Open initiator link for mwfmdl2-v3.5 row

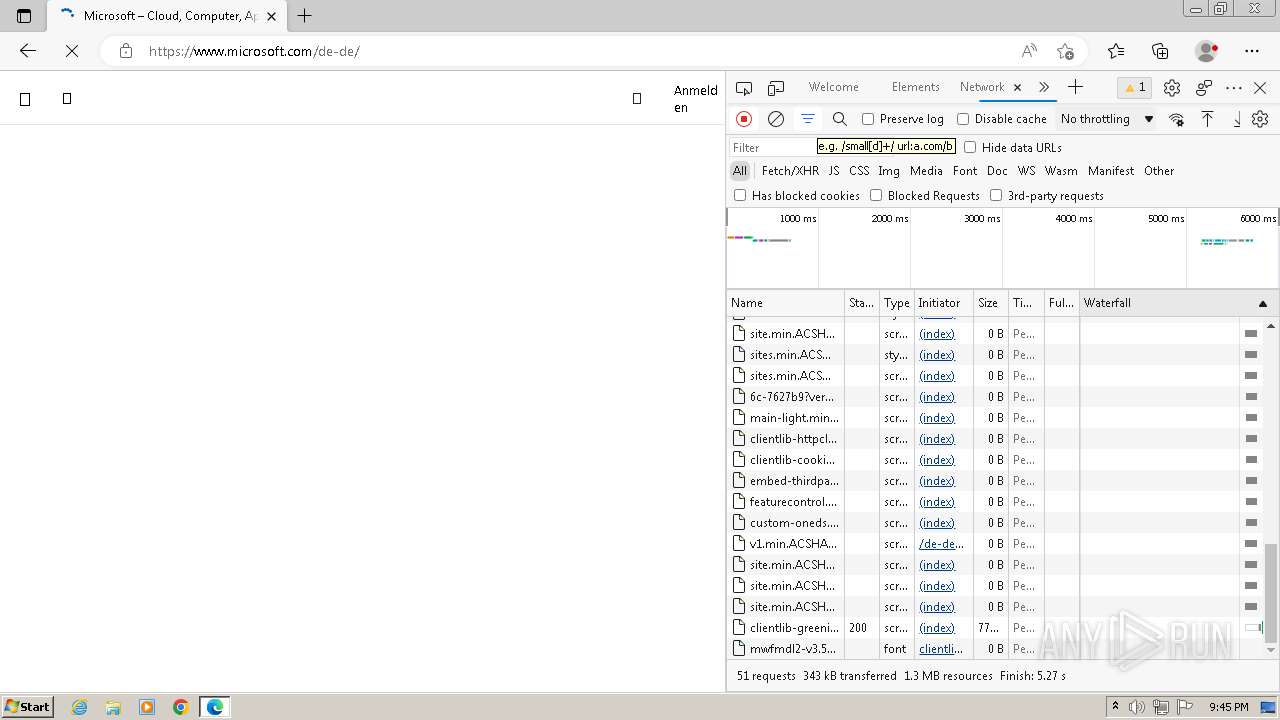pos(941,649)
